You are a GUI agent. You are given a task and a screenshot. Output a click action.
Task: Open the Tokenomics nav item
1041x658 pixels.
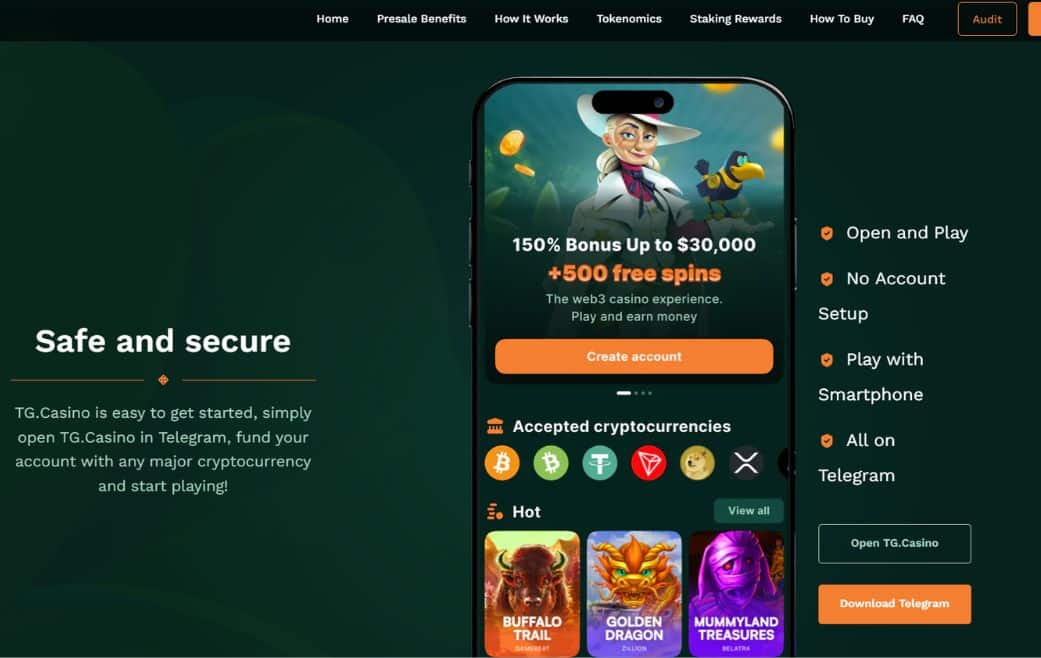pos(629,19)
